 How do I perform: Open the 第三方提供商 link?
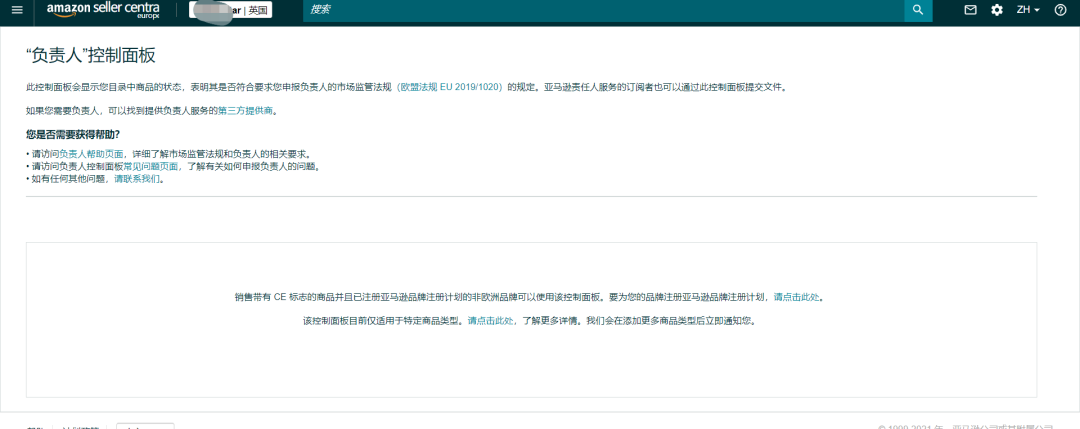tap(246, 110)
